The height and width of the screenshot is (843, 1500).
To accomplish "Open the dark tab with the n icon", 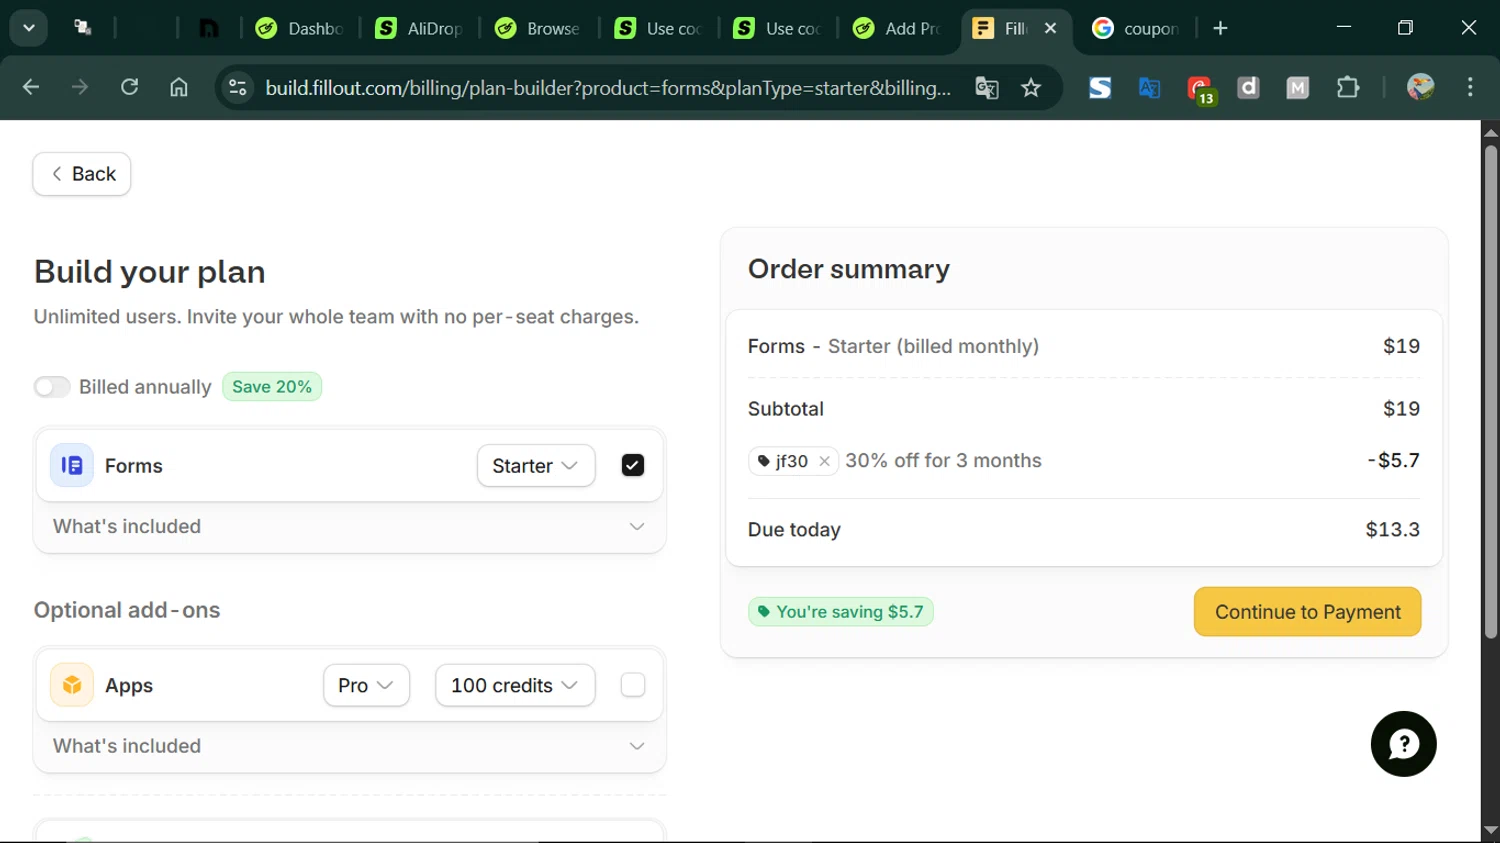I will 209,28.
